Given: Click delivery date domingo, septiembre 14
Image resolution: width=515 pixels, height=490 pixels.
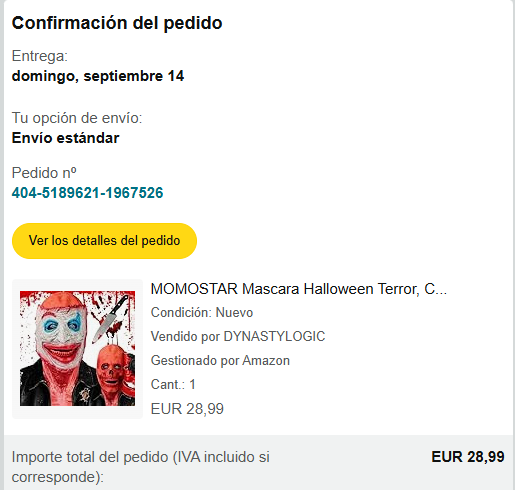Looking at the screenshot, I should coord(98,76).
